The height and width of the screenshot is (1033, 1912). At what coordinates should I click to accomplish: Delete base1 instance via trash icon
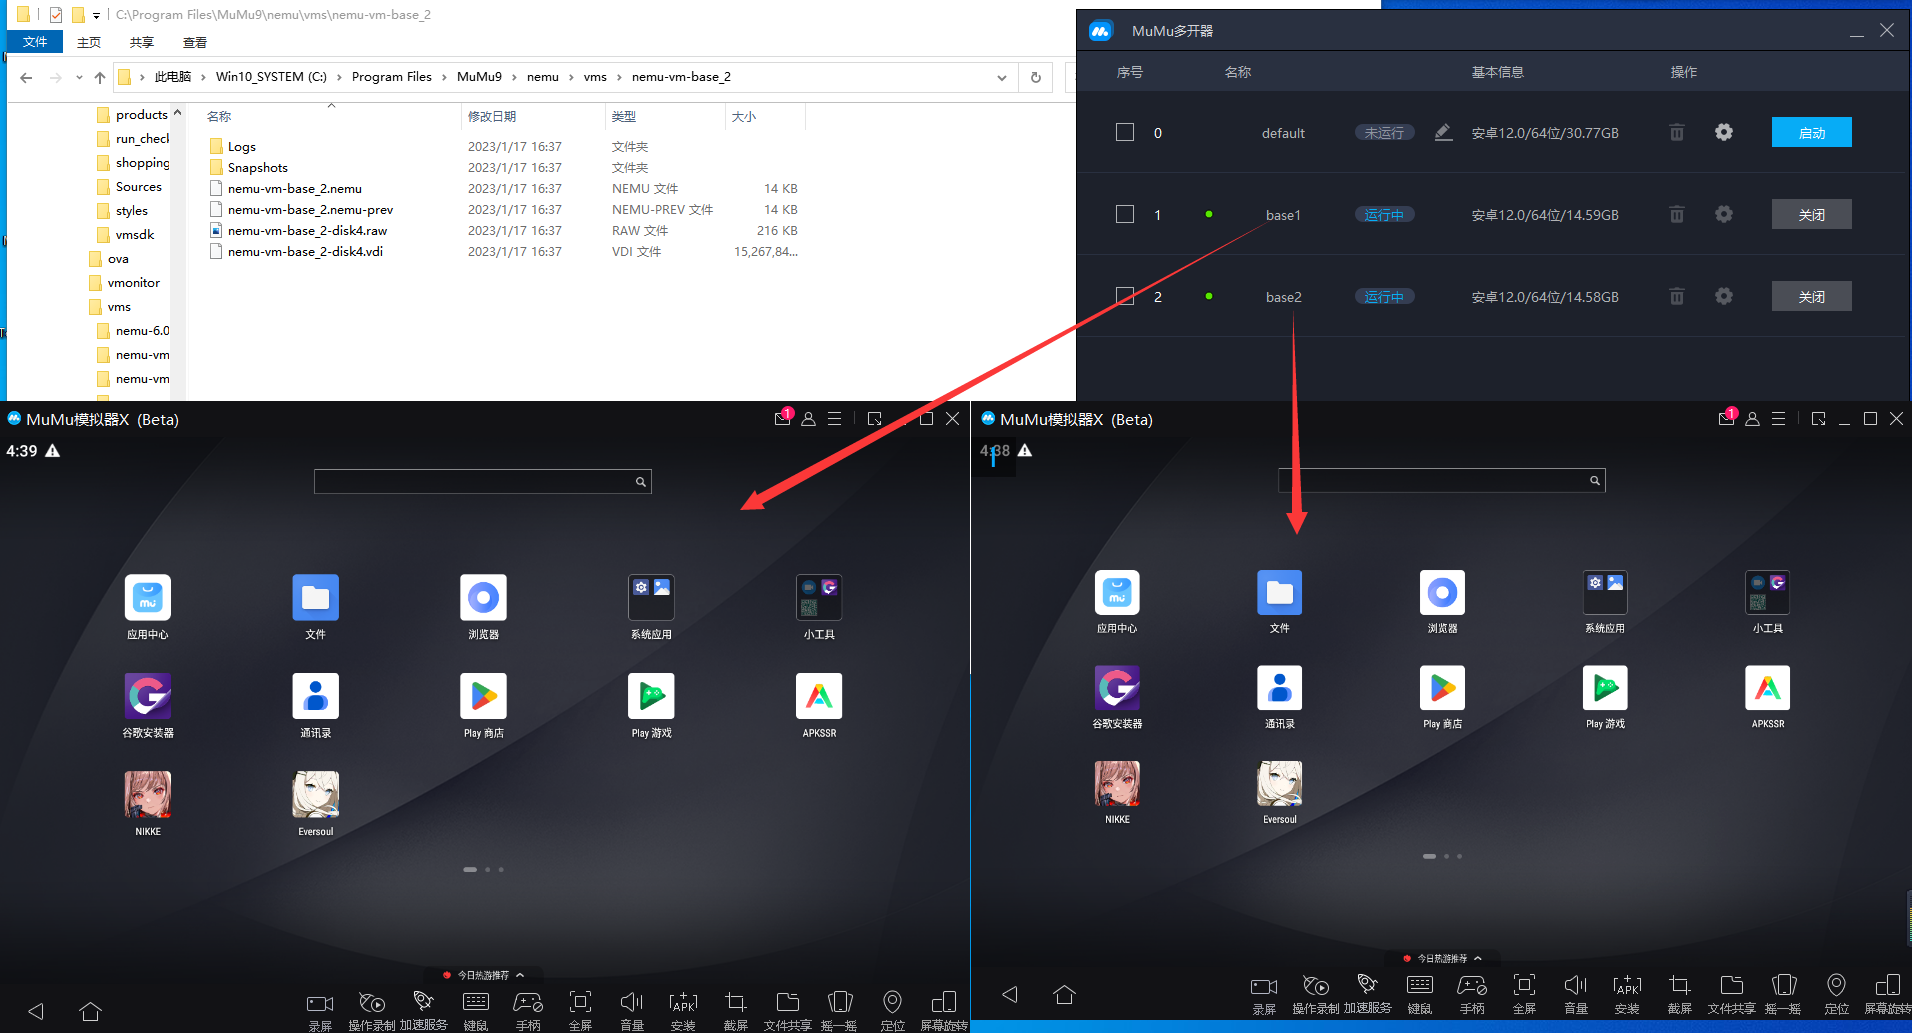[x=1677, y=214]
